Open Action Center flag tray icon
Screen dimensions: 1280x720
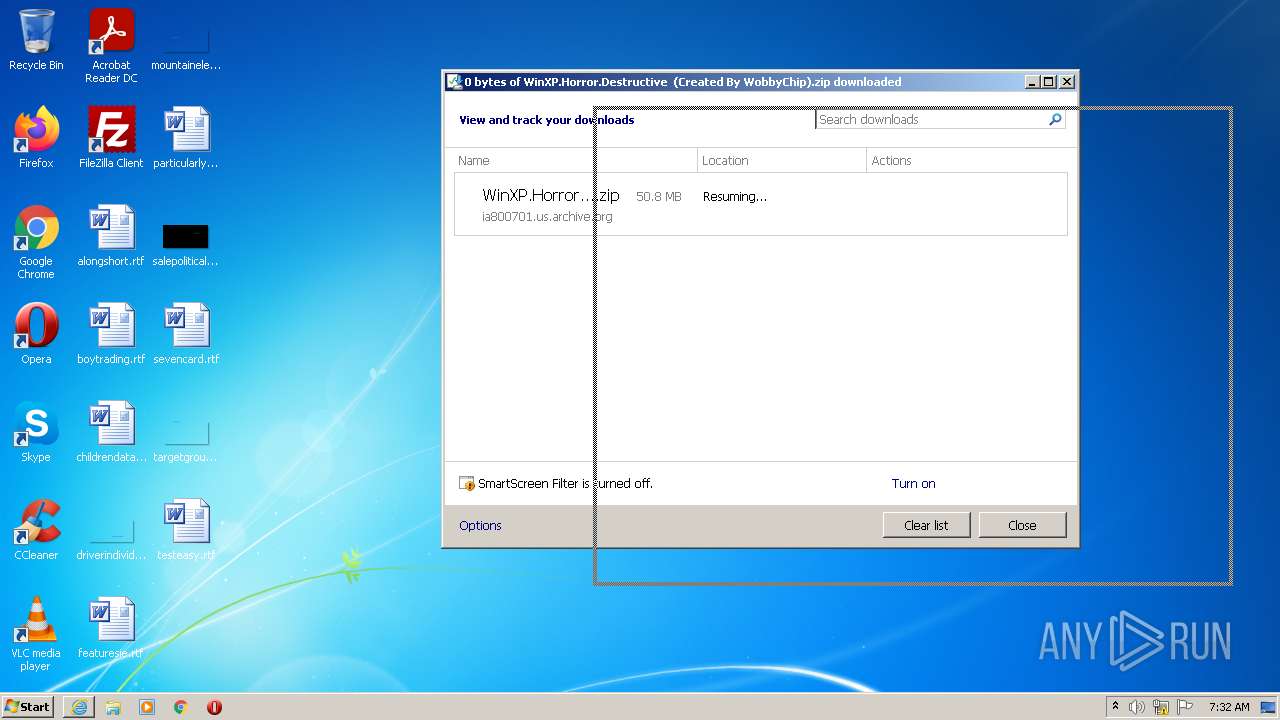1185,707
